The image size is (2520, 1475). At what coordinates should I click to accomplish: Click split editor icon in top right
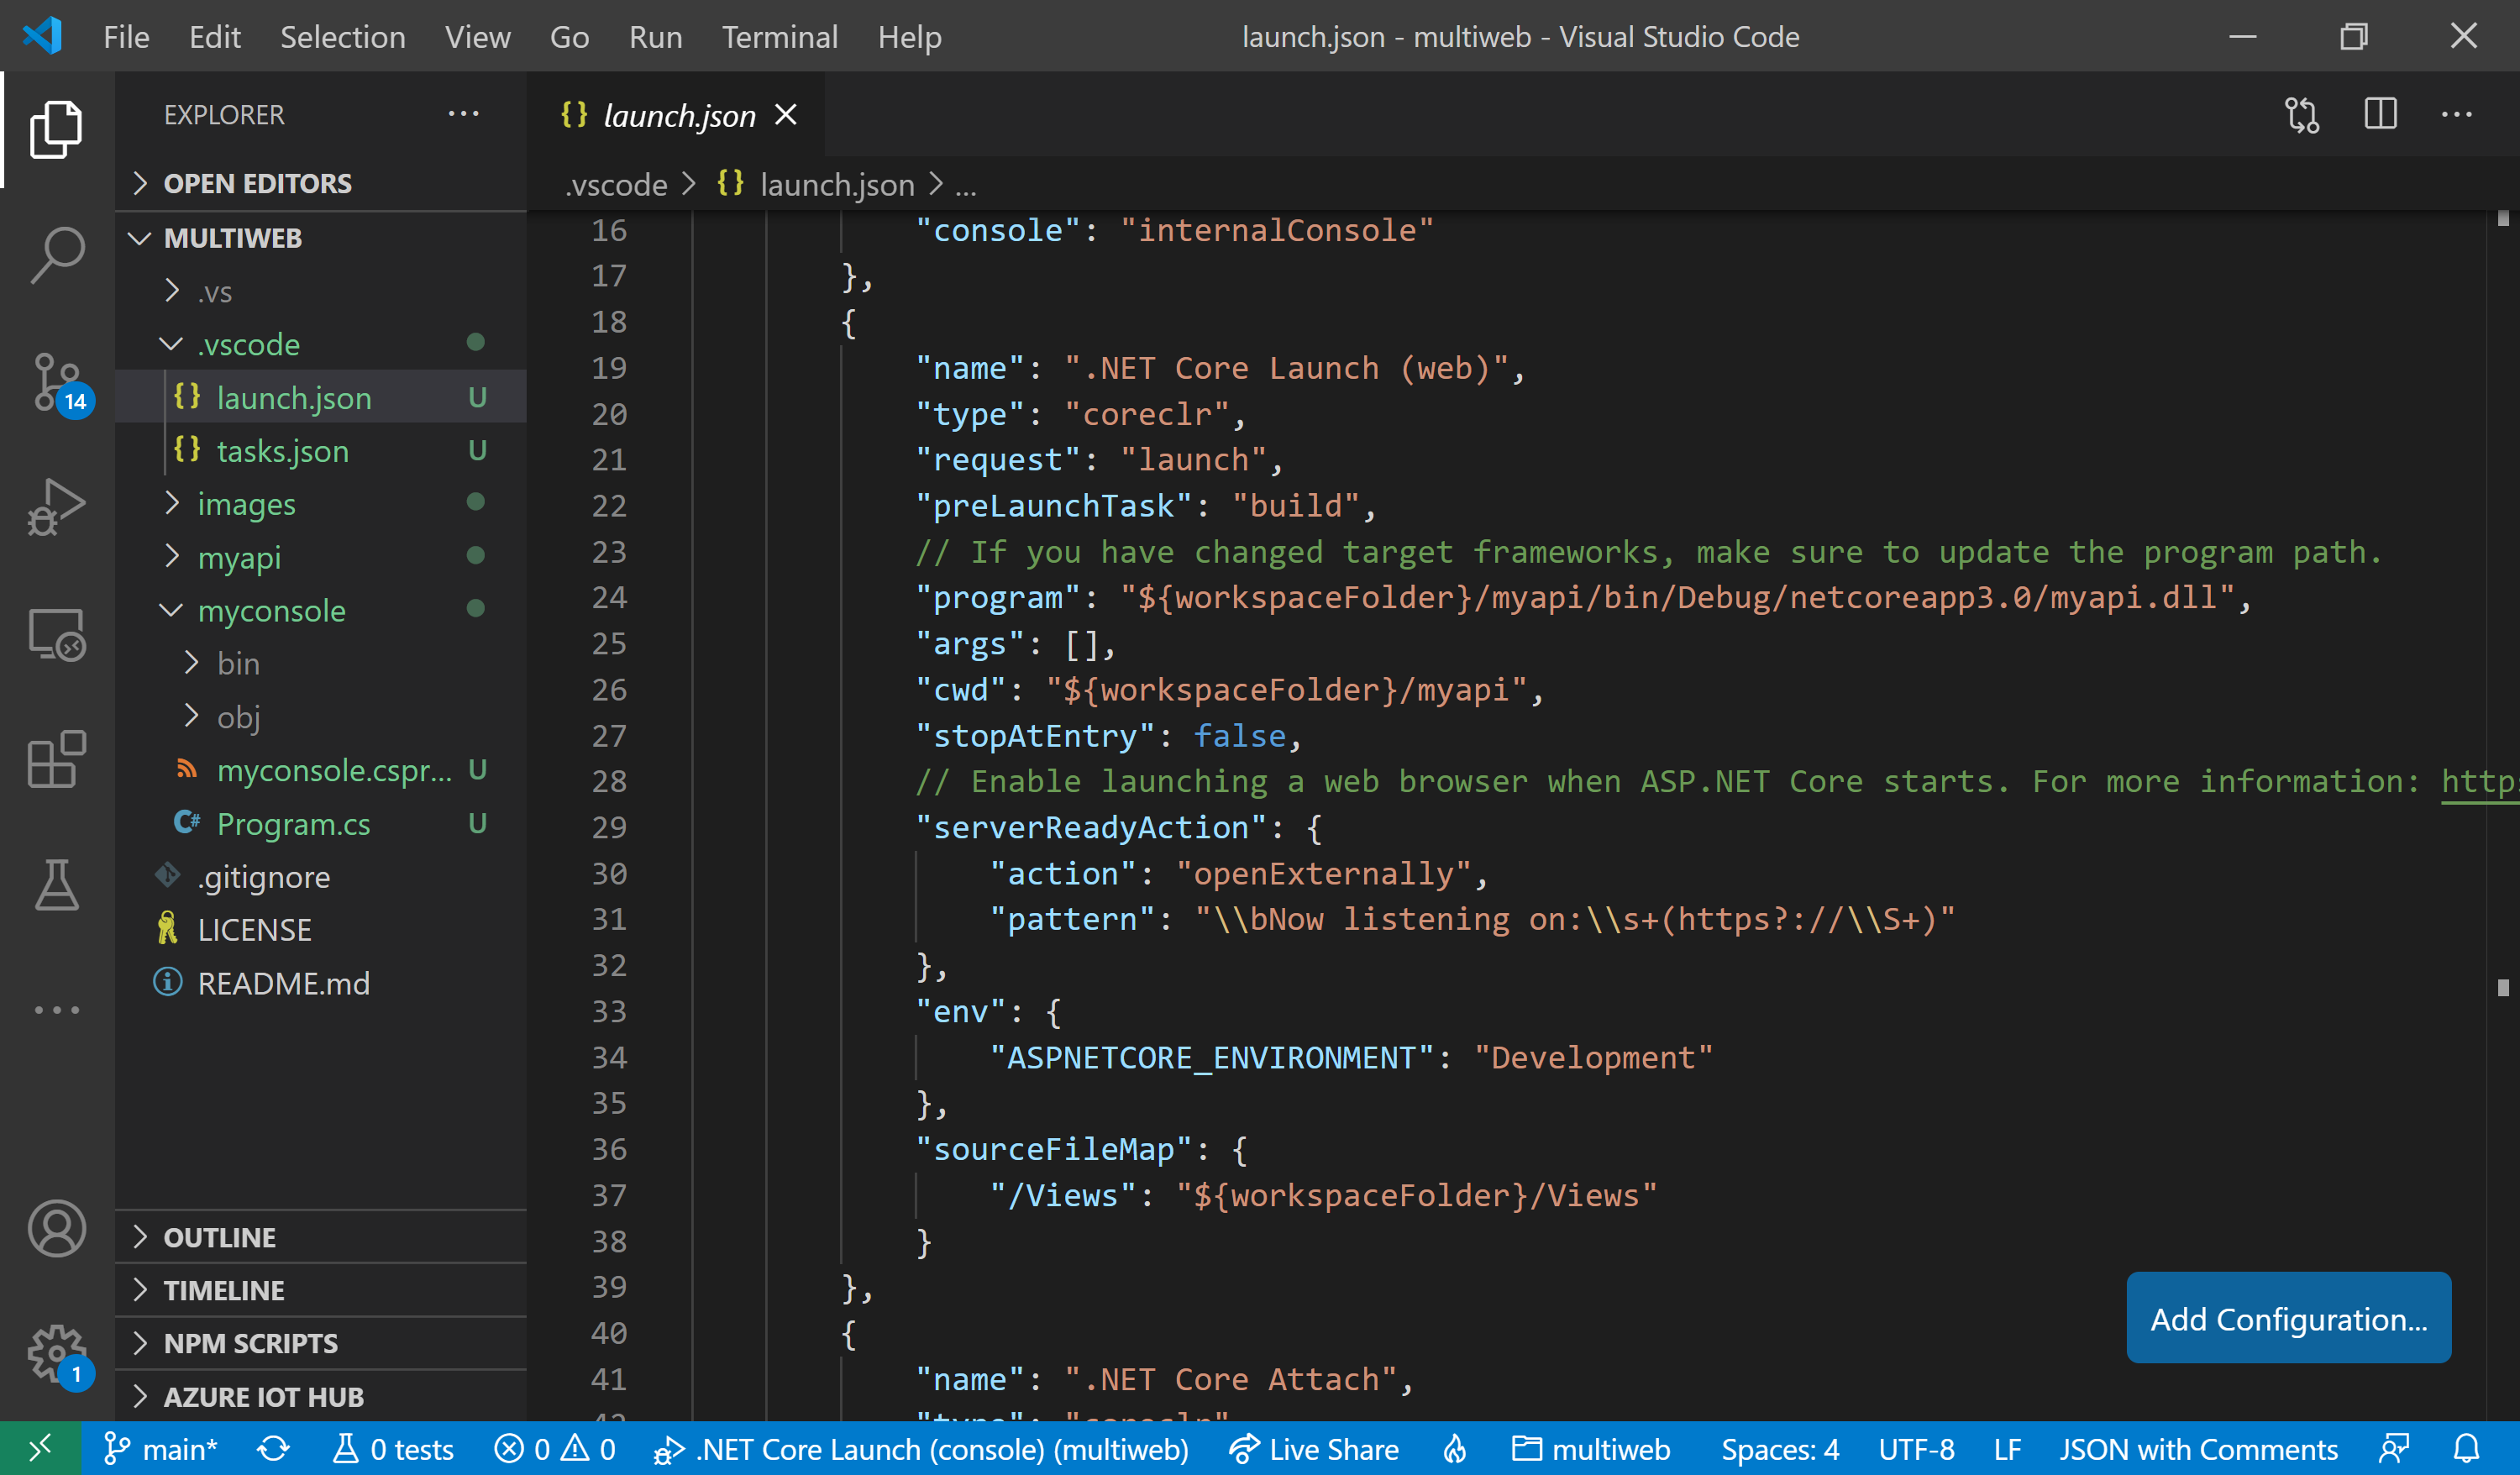coord(2381,116)
